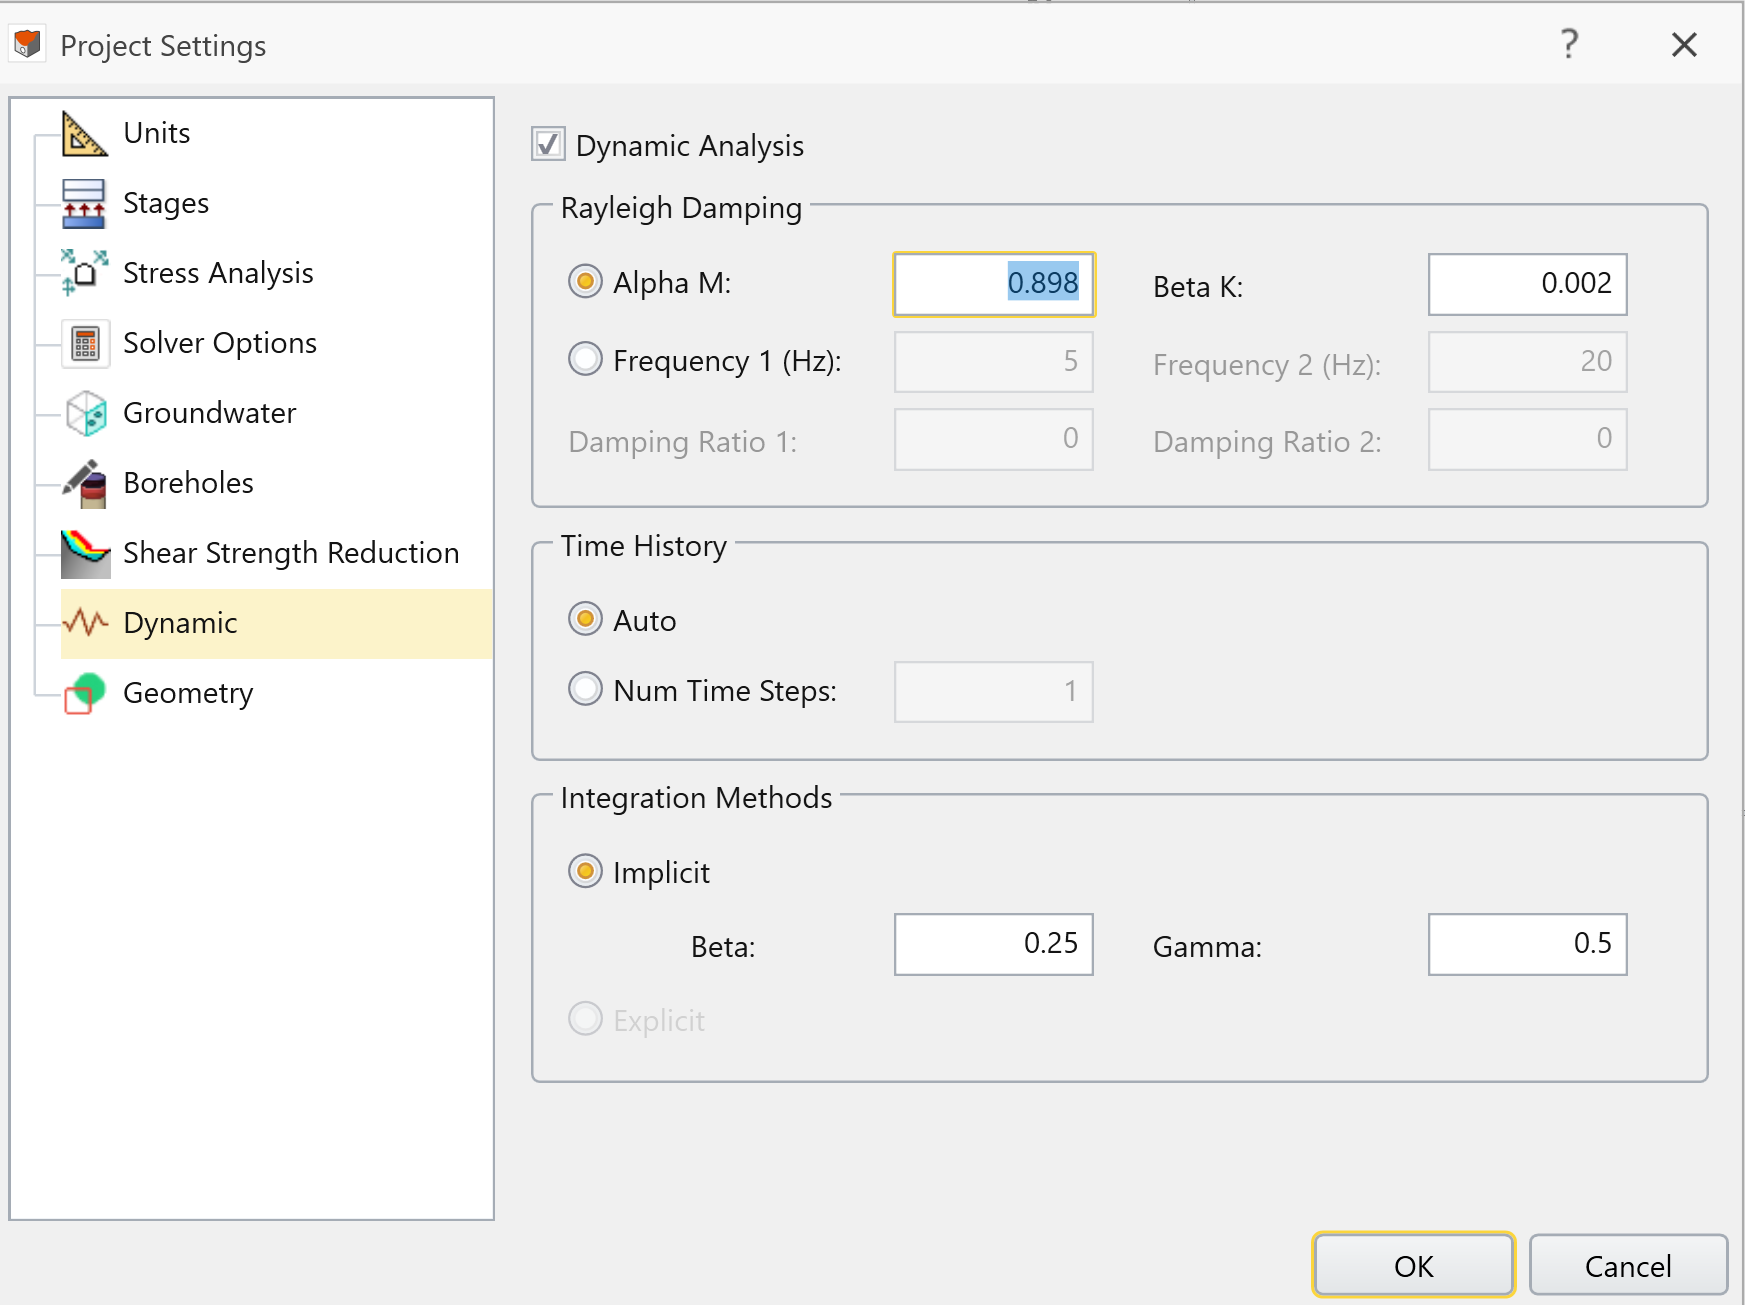Click the Damping Ratio 2 label
This screenshot has height=1305, width=1745.
(x=1267, y=442)
